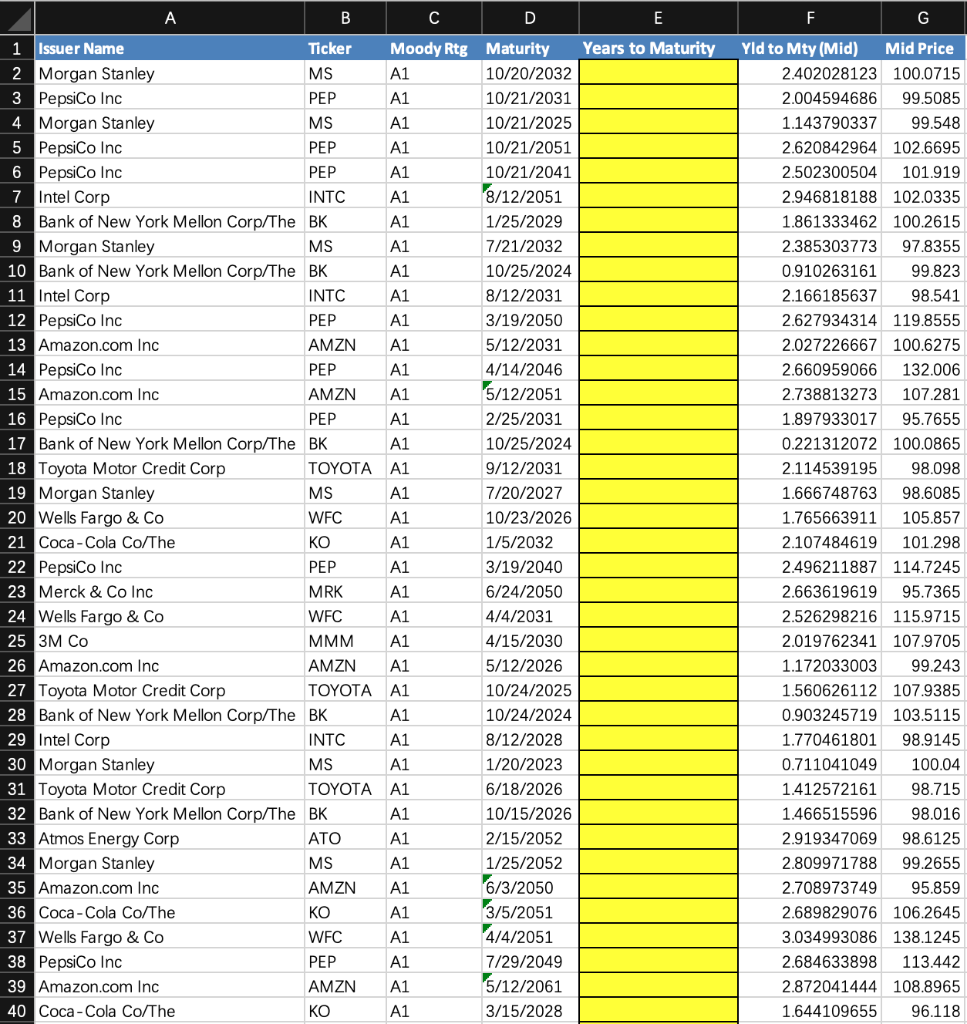The width and height of the screenshot is (967, 1024).
Task: Select column G header
Action: (924, 18)
